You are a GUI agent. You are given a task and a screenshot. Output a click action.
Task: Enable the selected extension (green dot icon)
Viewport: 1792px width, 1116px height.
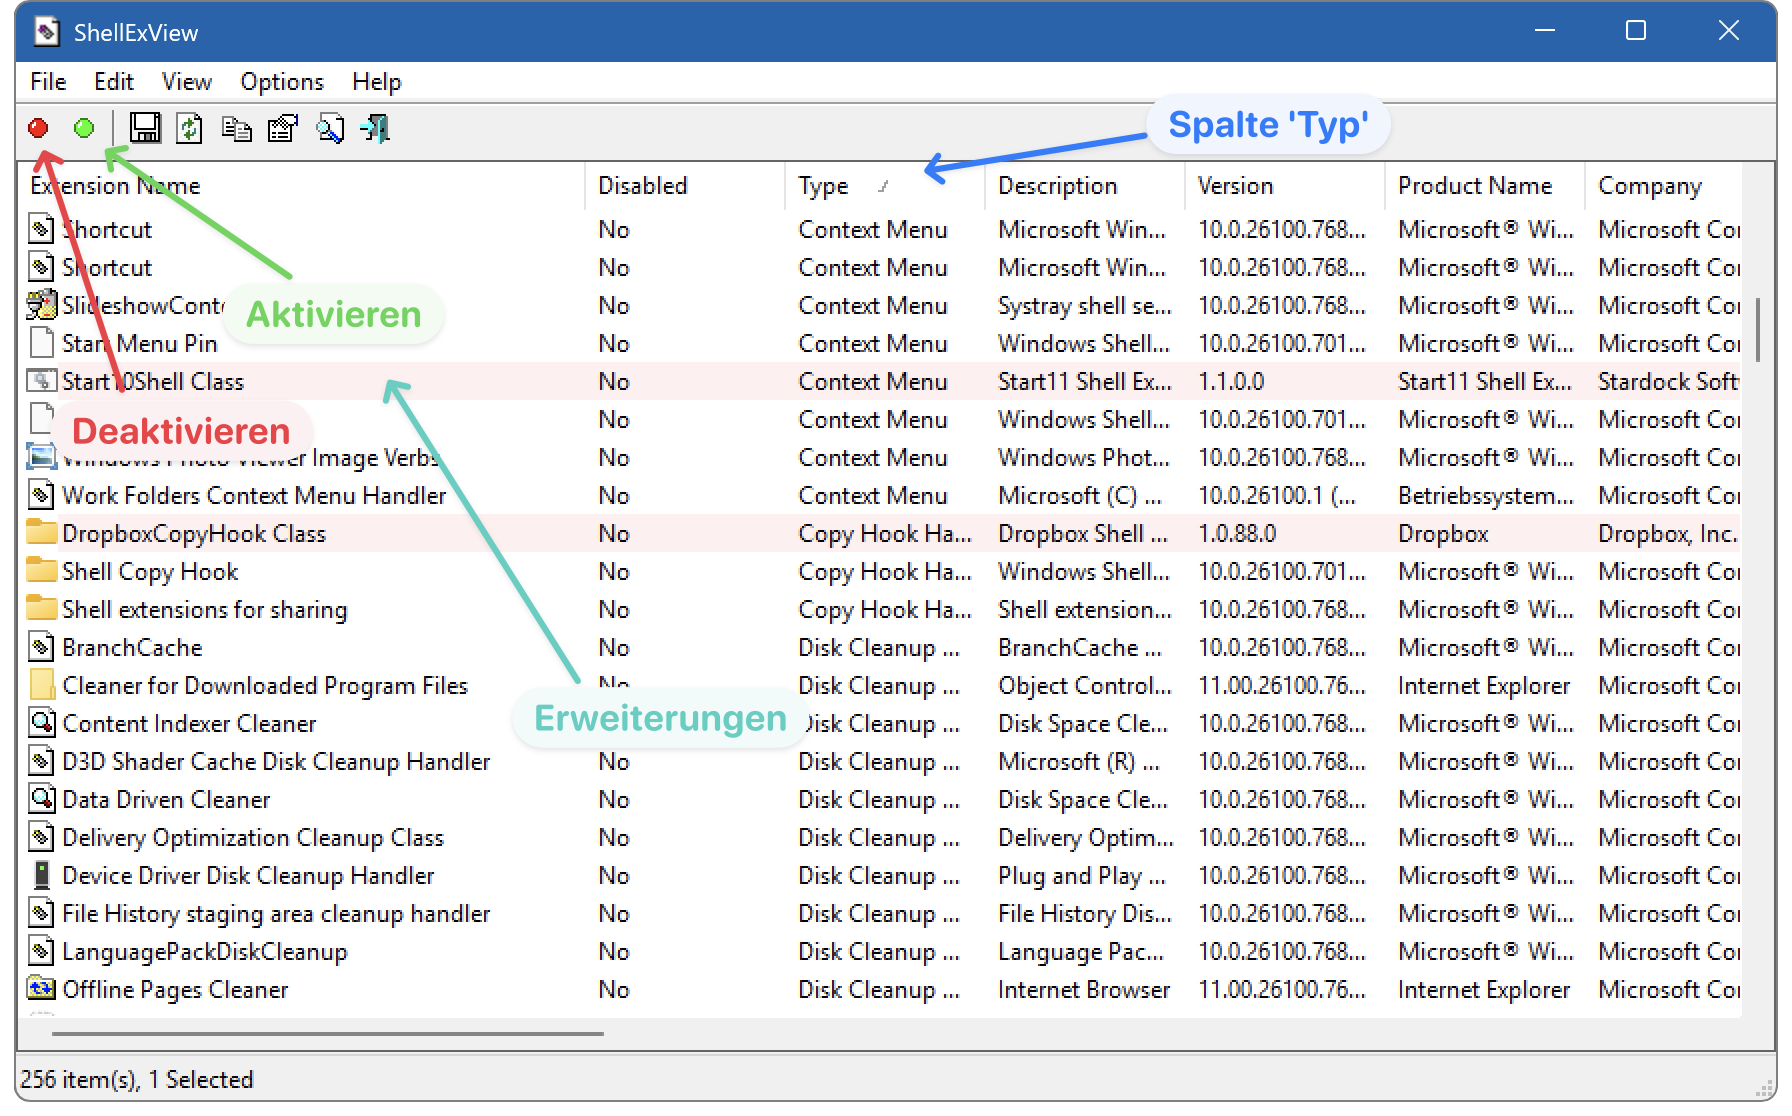point(84,128)
